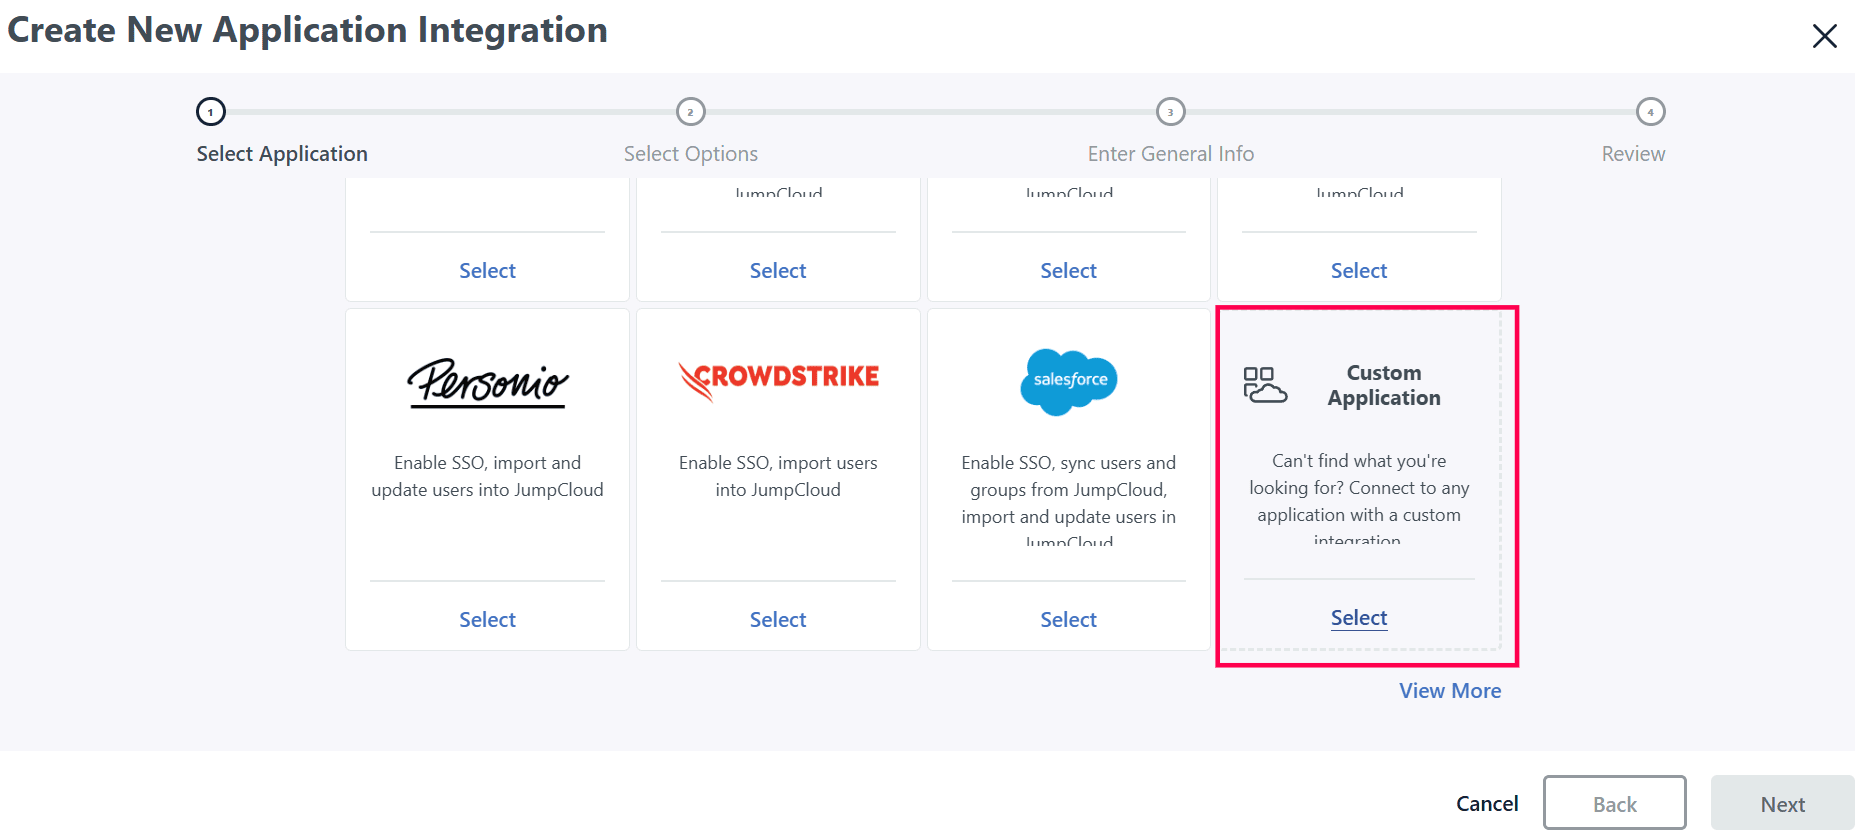
Task: Select the CrowdStrike application
Action: (x=778, y=620)
